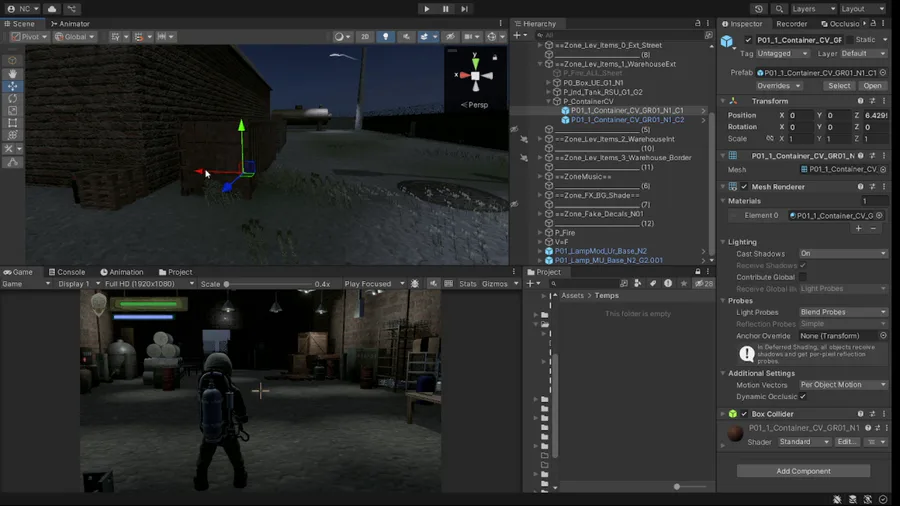Select the Move tool in Scene toolbar
This screenshot has height=506, width=900.
point(12,86)
